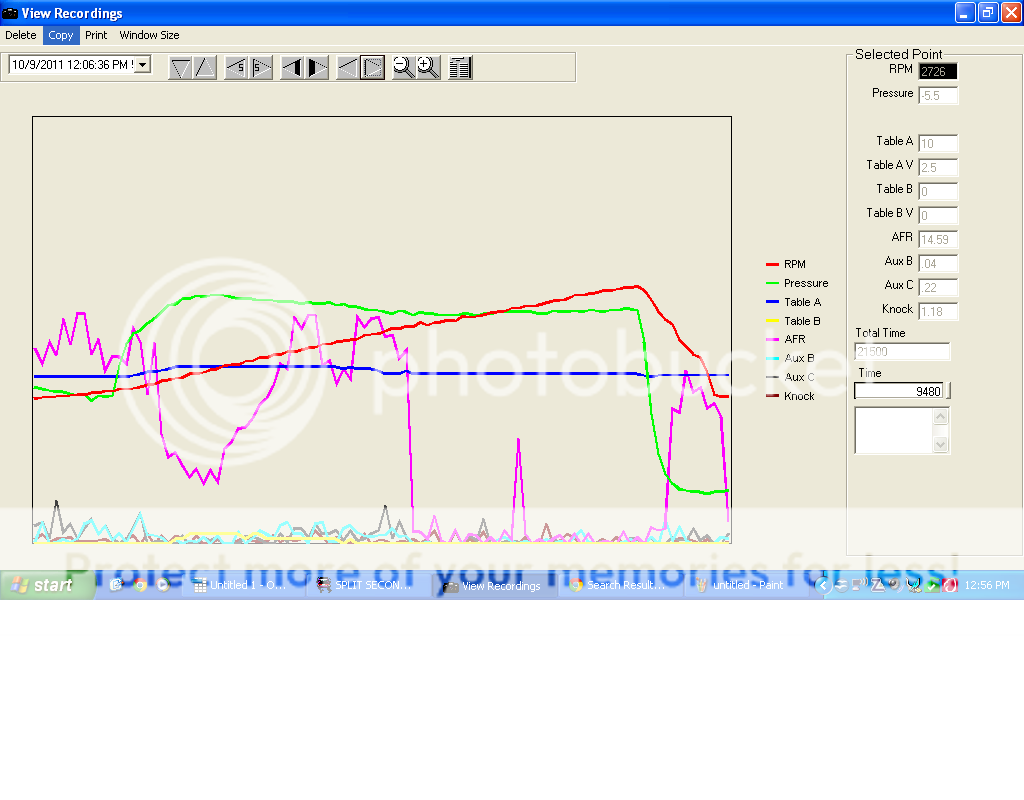
Task: Step back 5 with the left arrow
Action: click(236, 67)
